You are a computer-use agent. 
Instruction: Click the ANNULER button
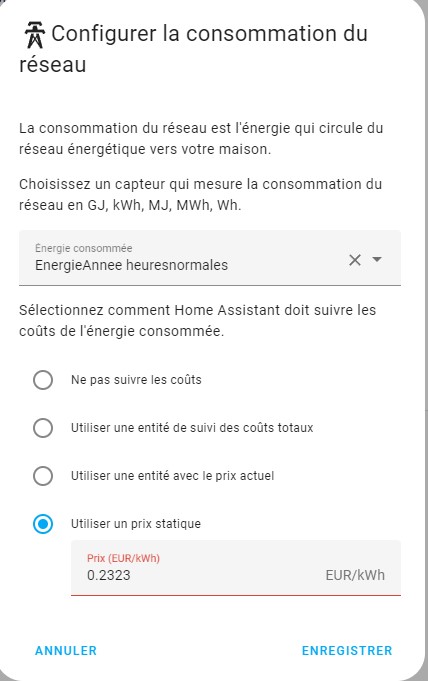(x=66, y=650)
